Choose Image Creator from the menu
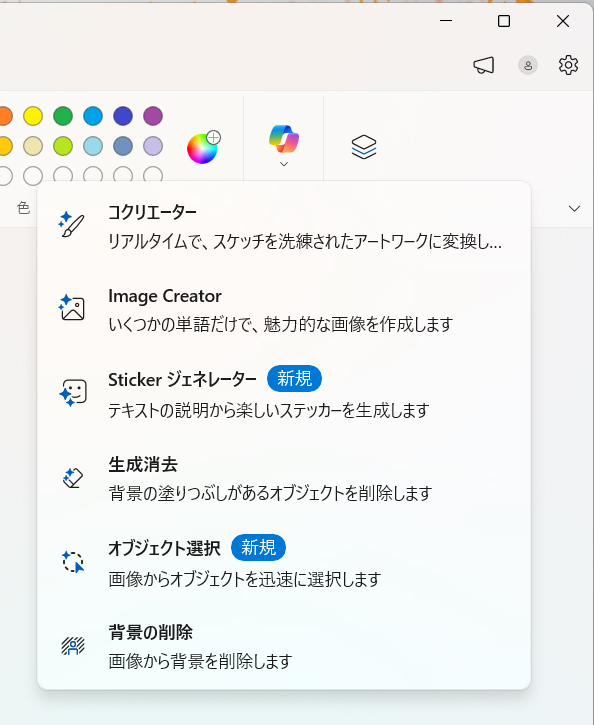The width and height of the screenshot is (594, 725). point(284,310)
